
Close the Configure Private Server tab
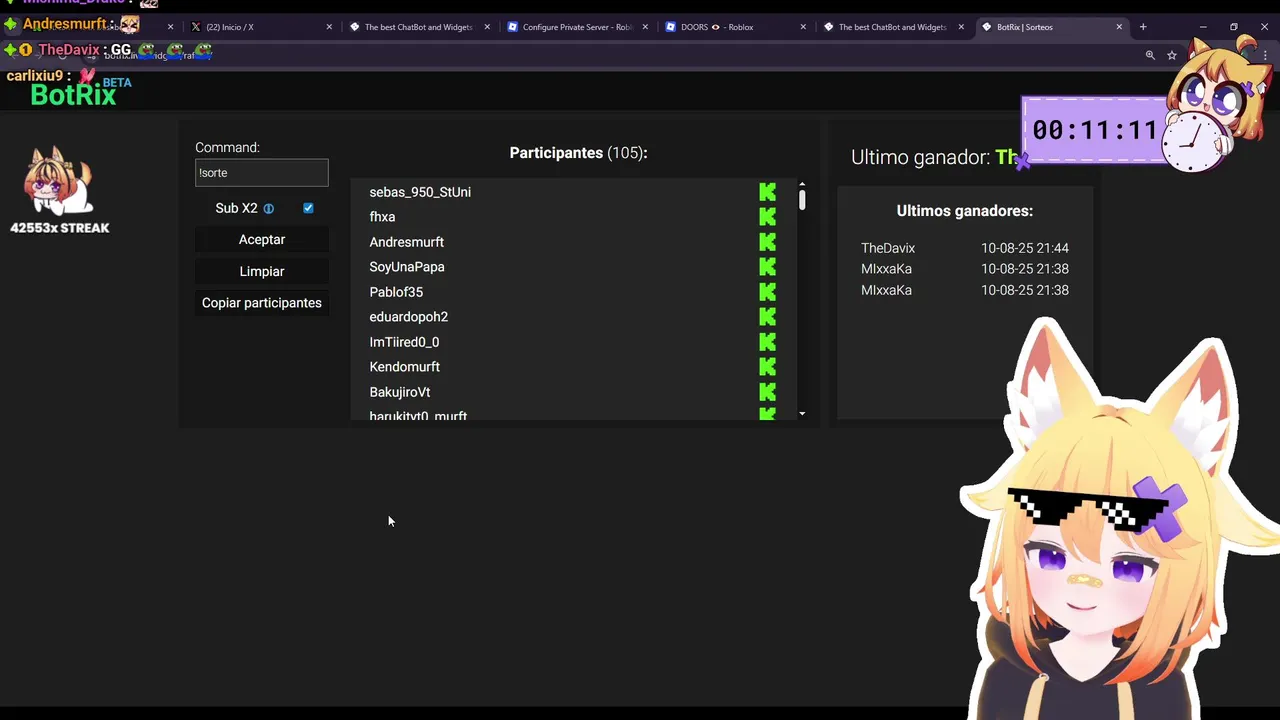tap(645, 27)
